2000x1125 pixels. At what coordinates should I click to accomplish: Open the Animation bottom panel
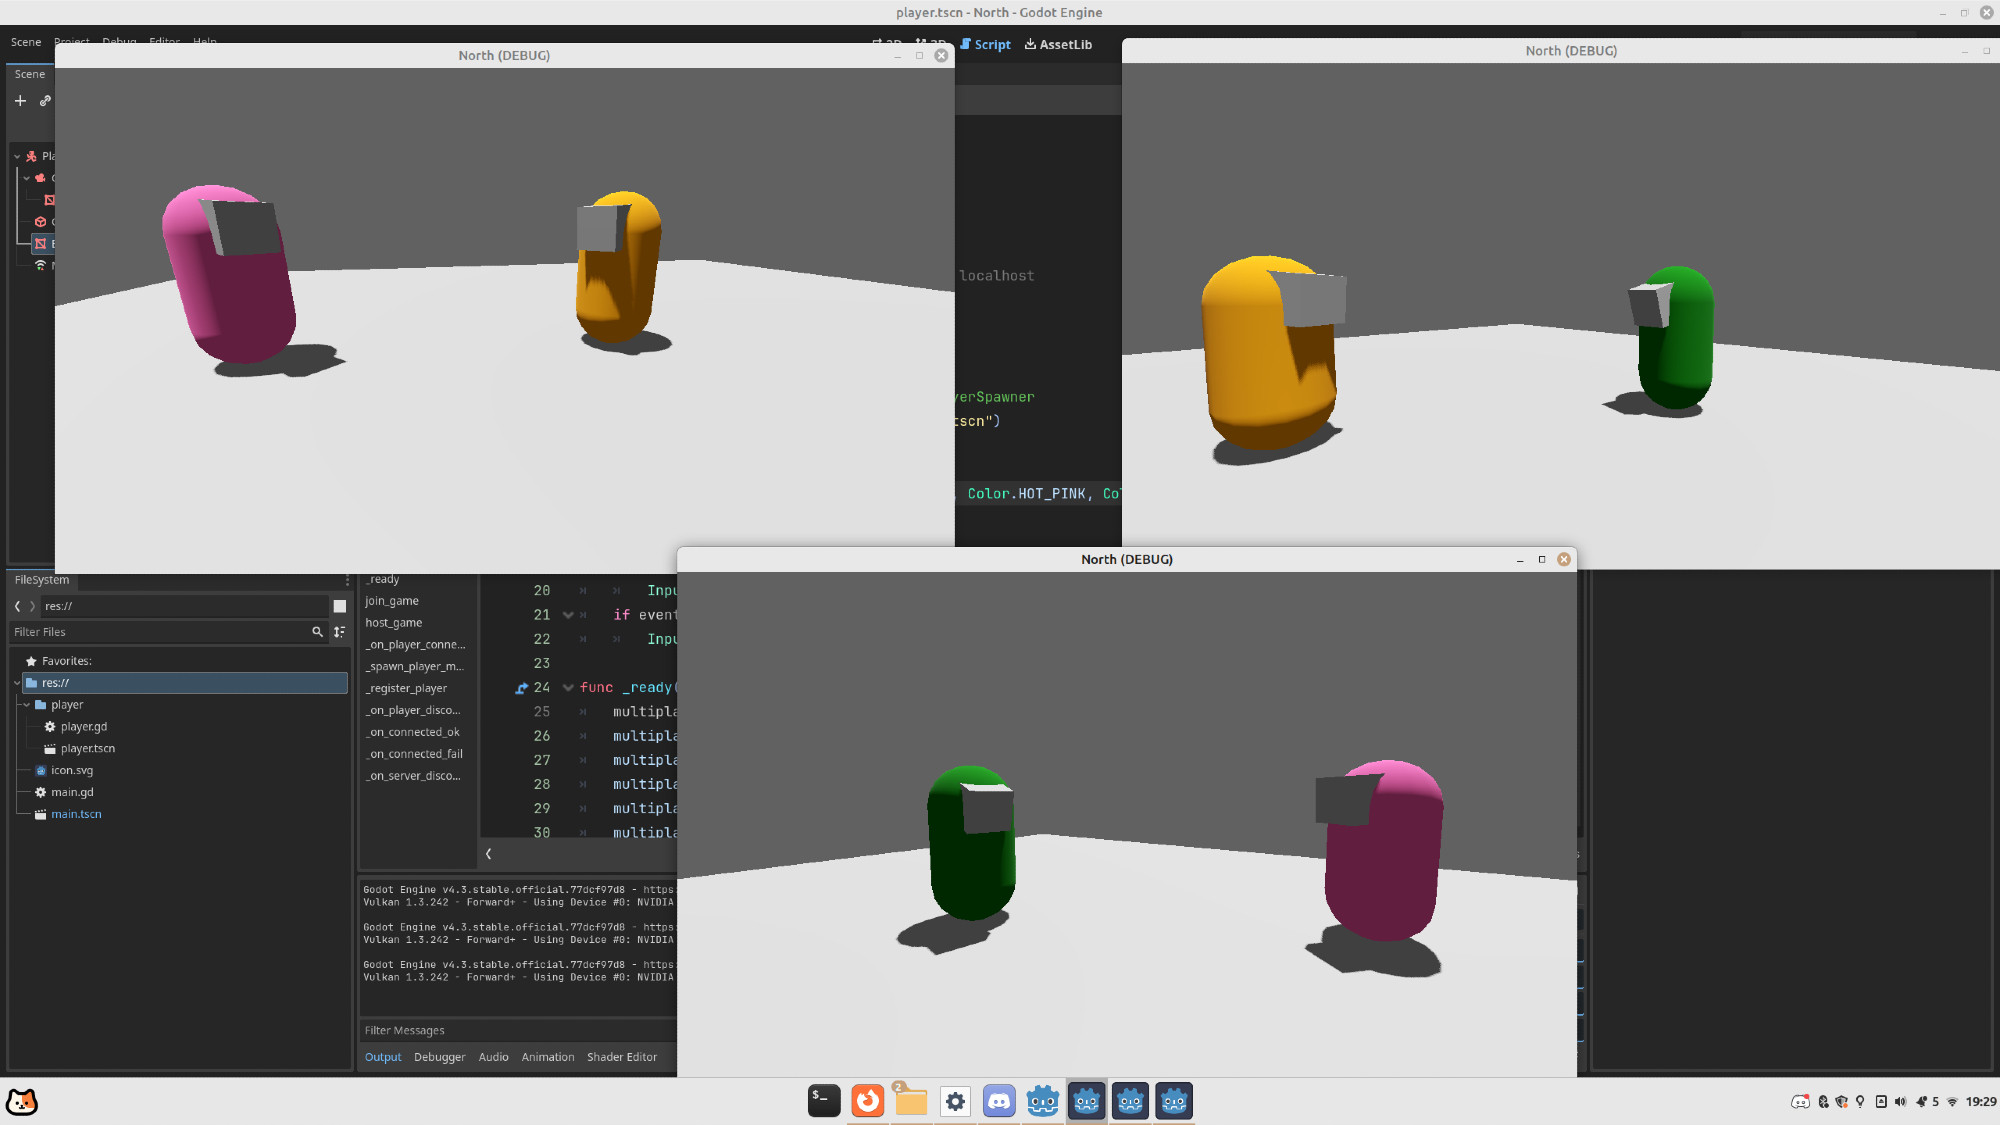[548, 1057]
